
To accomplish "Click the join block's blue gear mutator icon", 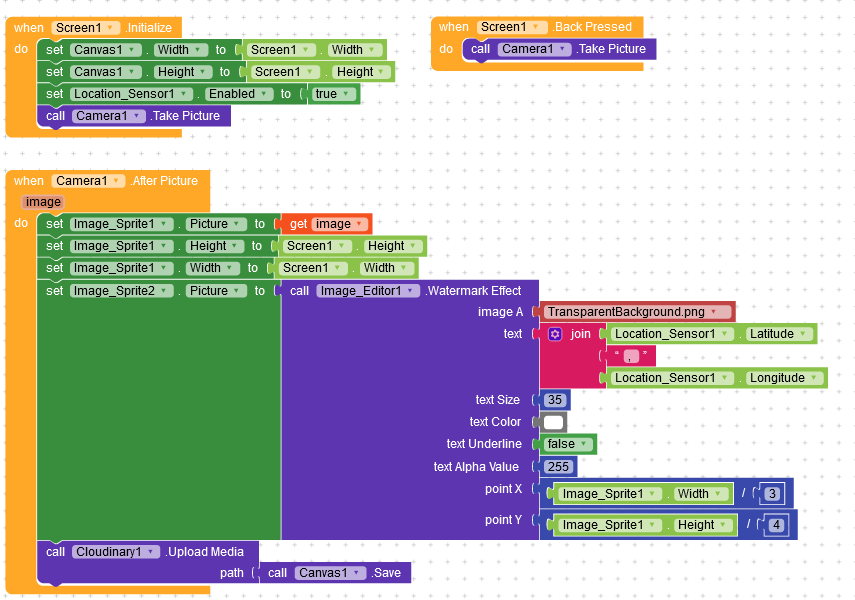I will click(555, 334).
